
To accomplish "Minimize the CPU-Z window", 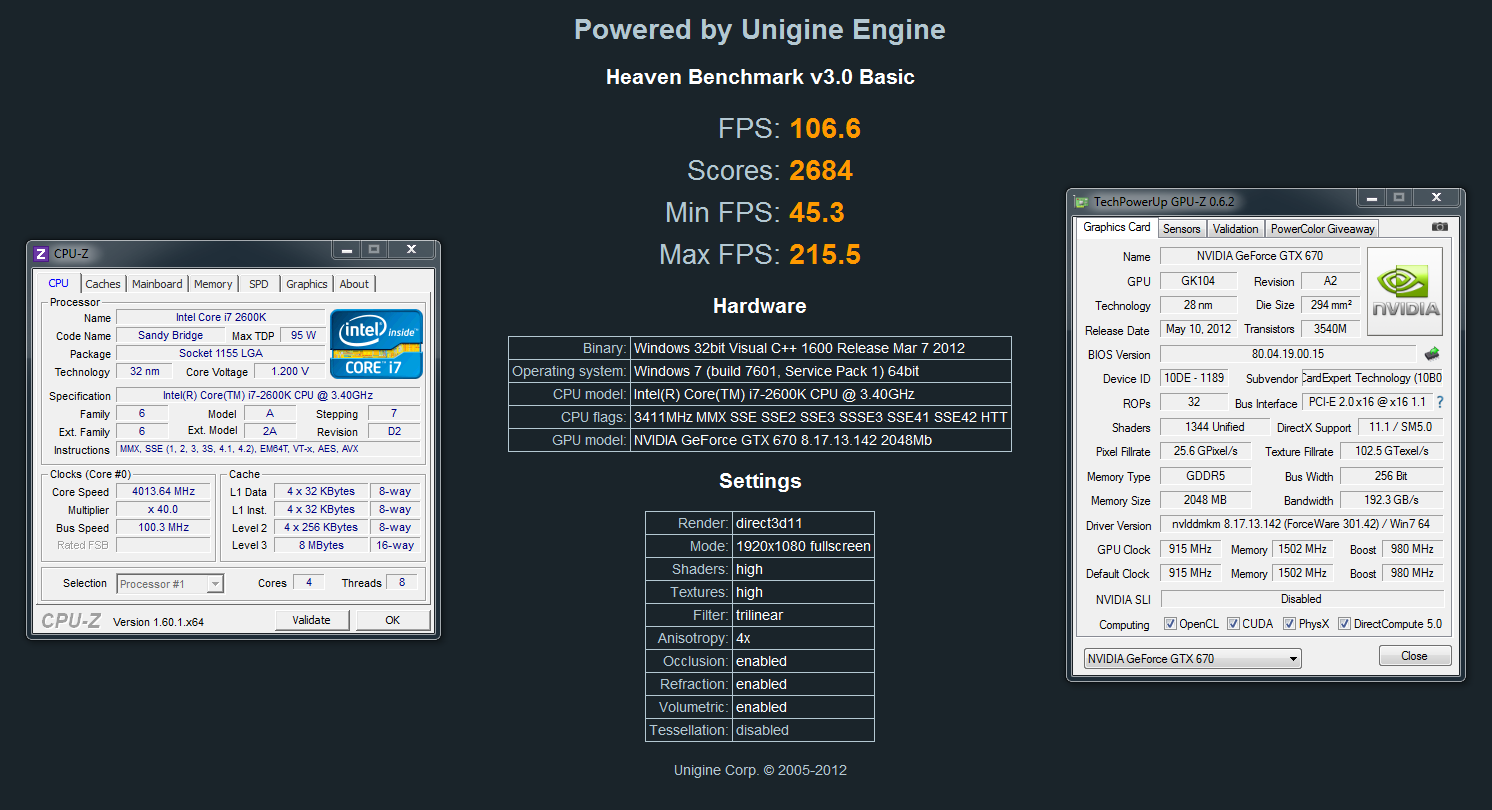I will click(x=346, y=250).
